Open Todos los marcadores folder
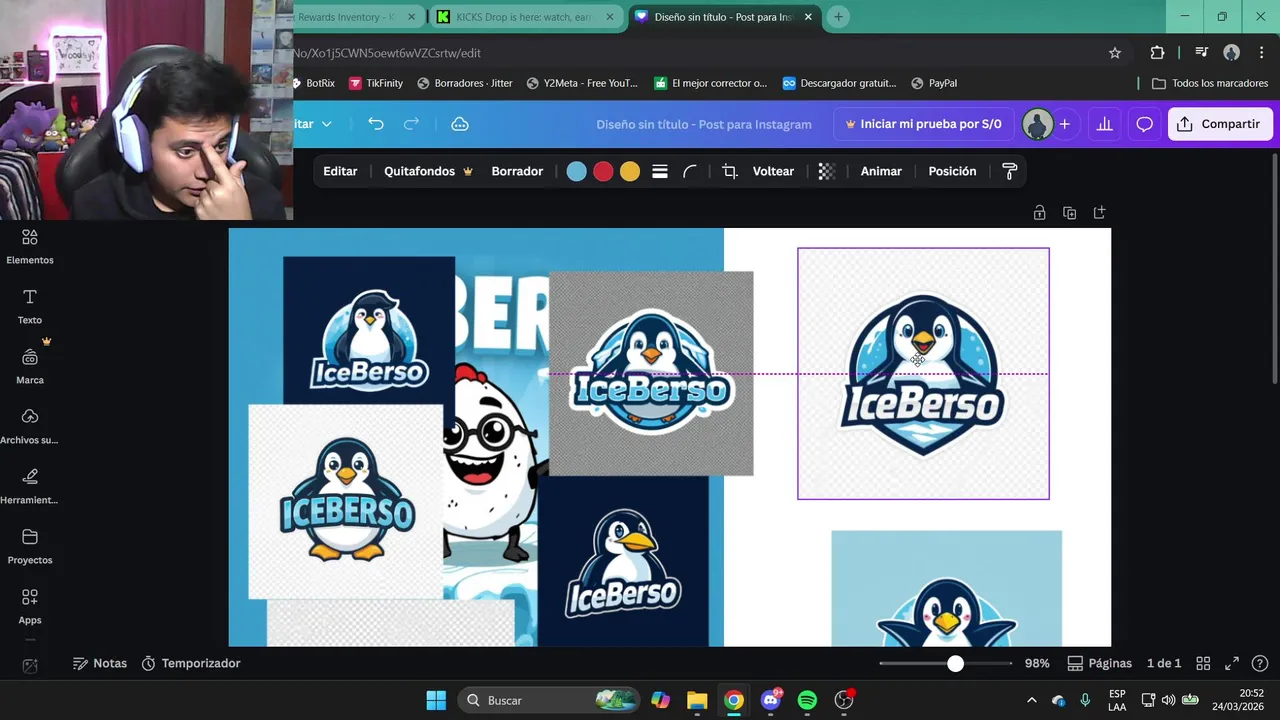1280x720 pixels. click(x=1210, y=83)
